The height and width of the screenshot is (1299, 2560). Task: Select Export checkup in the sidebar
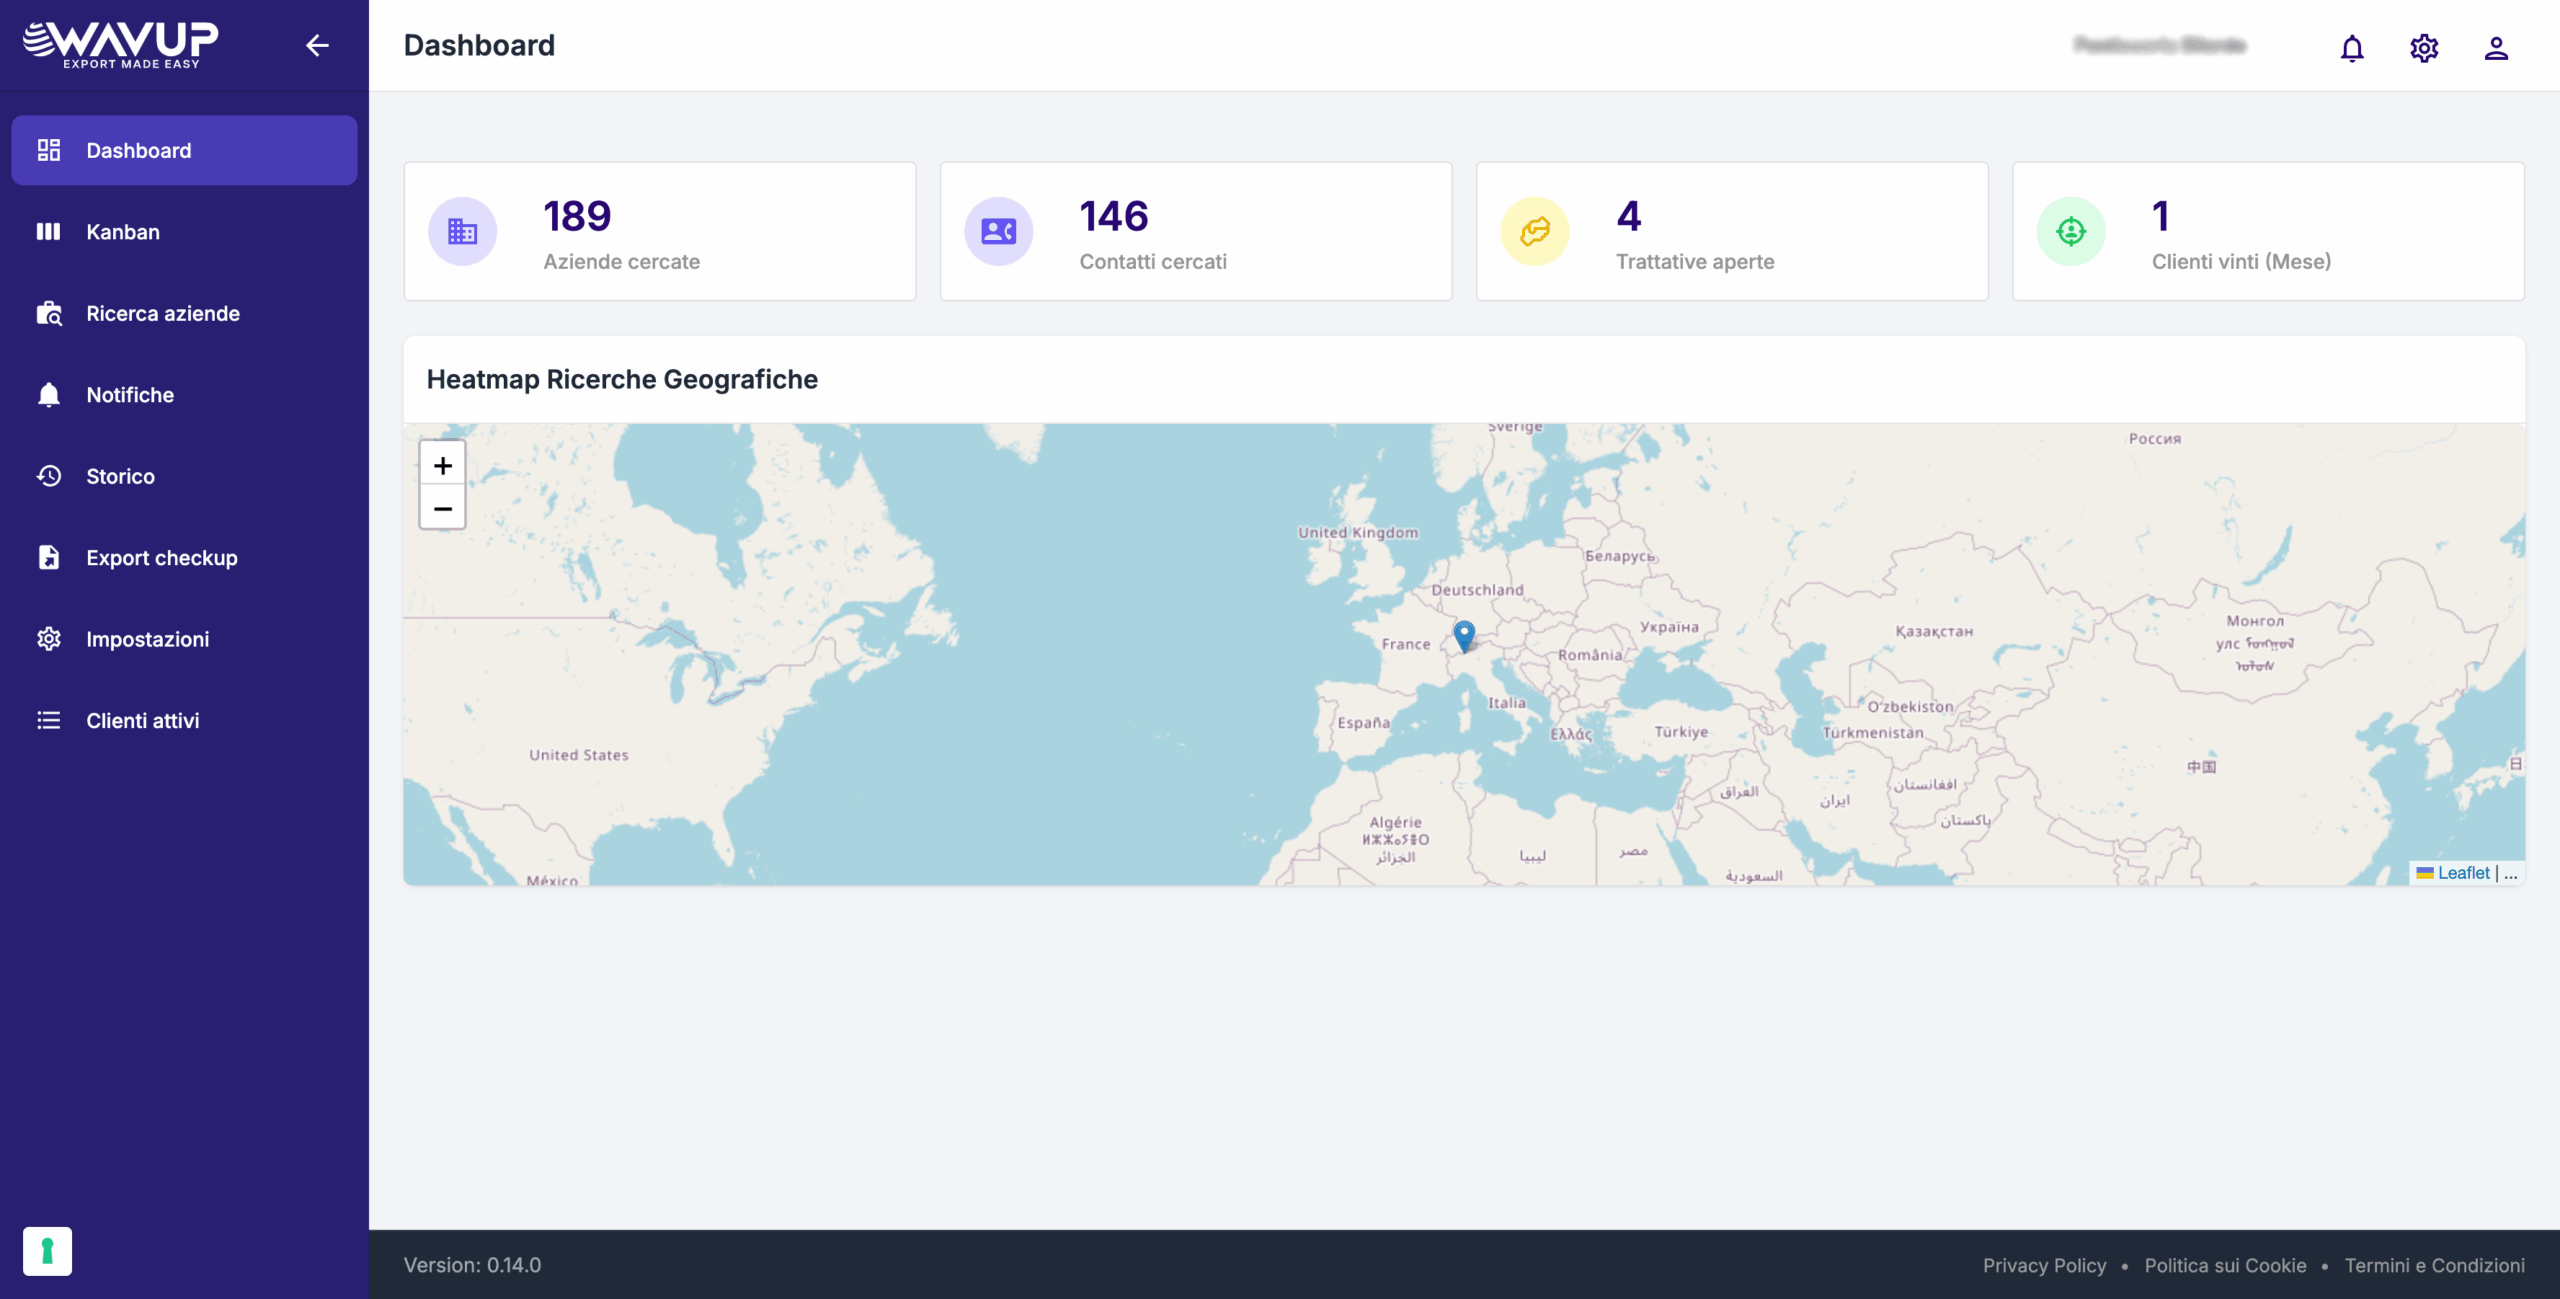[162, 558]
